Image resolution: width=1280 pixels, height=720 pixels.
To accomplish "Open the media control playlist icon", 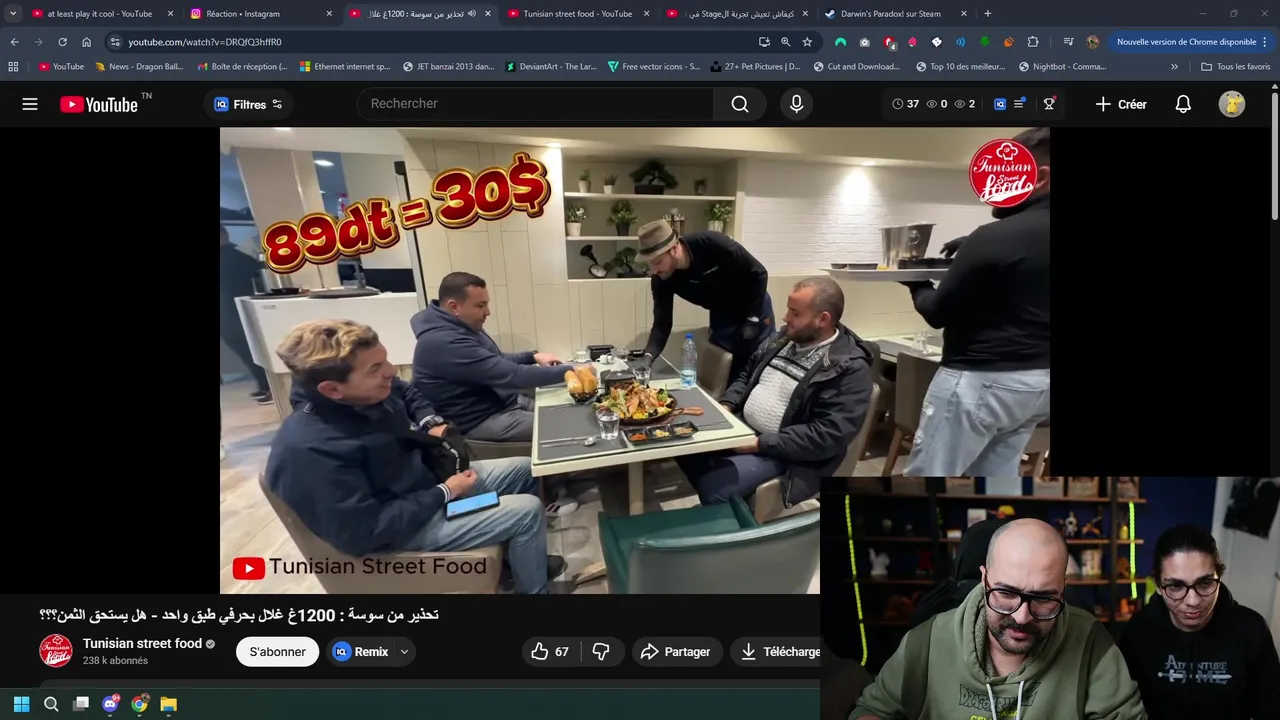I will 1068,42.
